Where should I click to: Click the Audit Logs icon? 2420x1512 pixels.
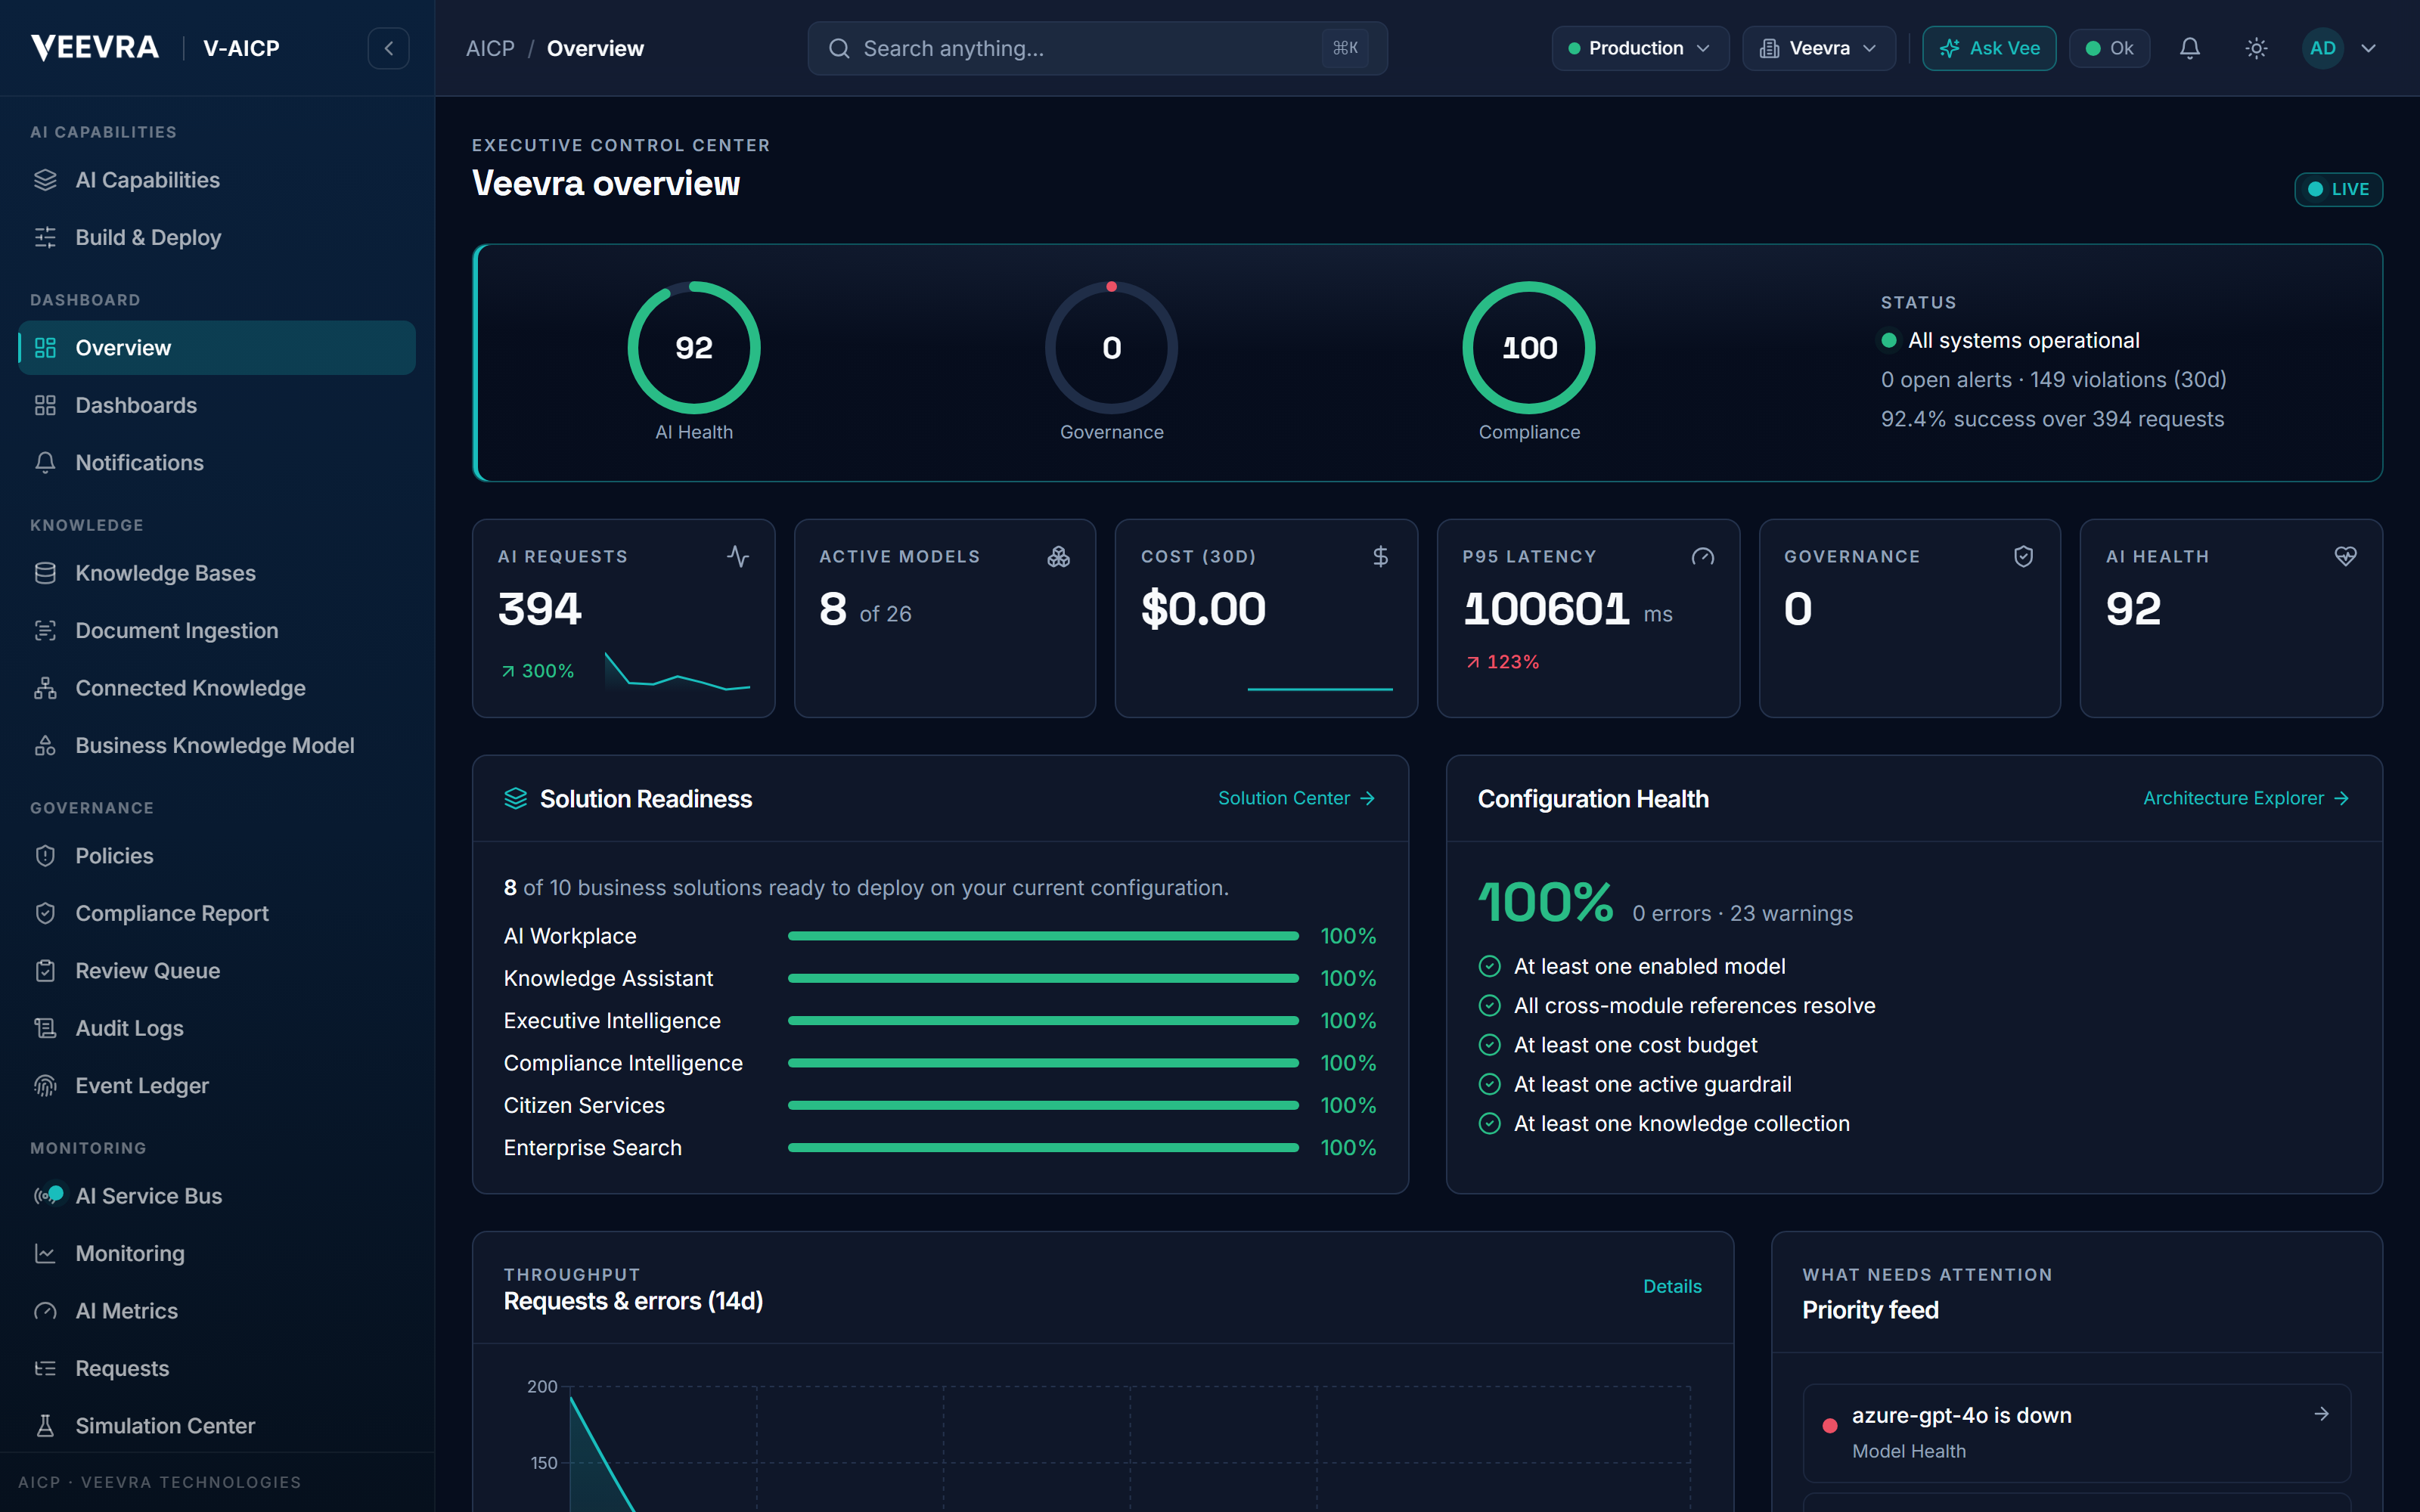click(45, 1028)
